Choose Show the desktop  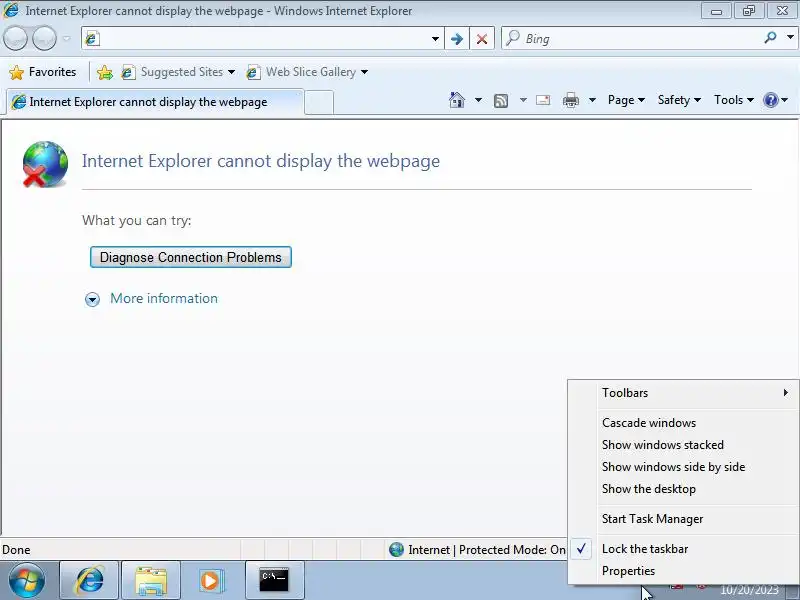[x=683, y=489]
